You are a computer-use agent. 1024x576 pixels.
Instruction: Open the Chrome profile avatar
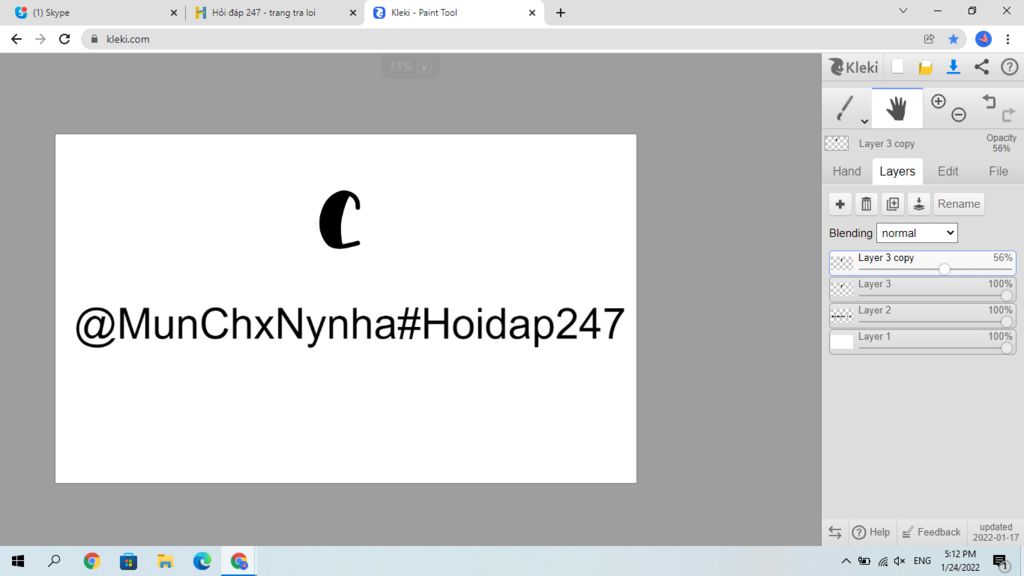point(984,39)
